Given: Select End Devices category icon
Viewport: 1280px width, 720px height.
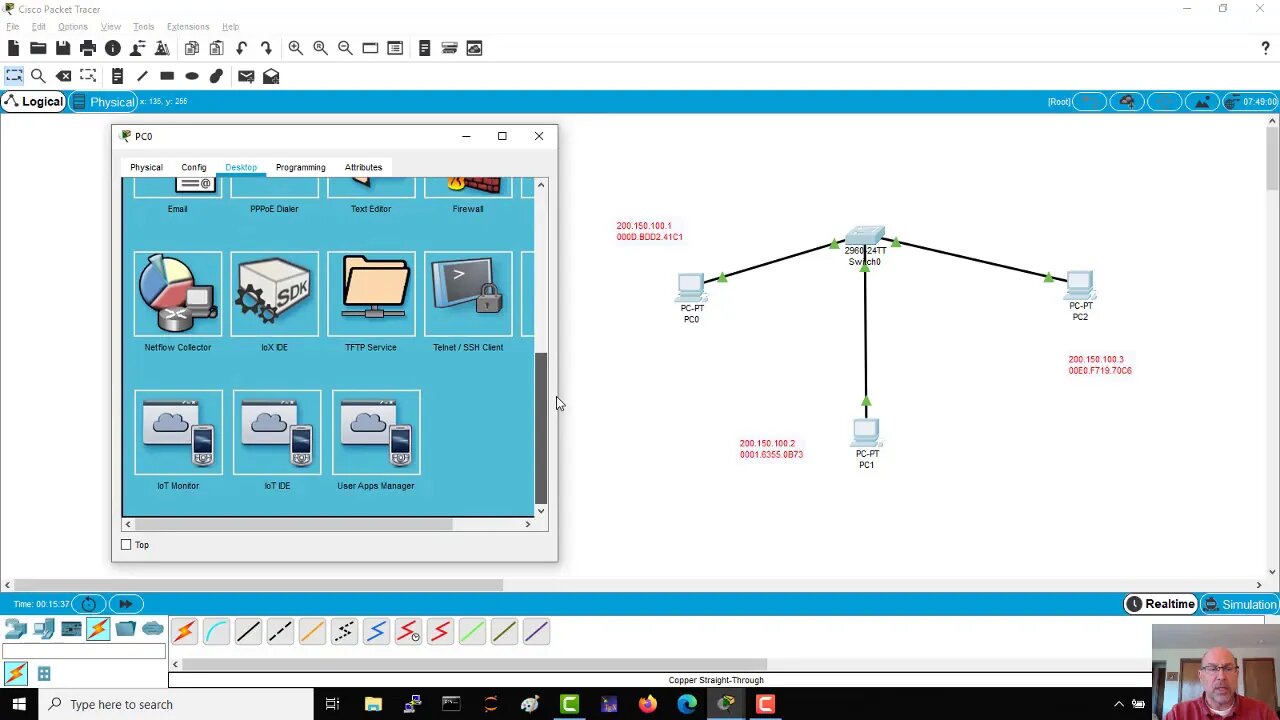Looking at the screenshot, I should (44, 629).
